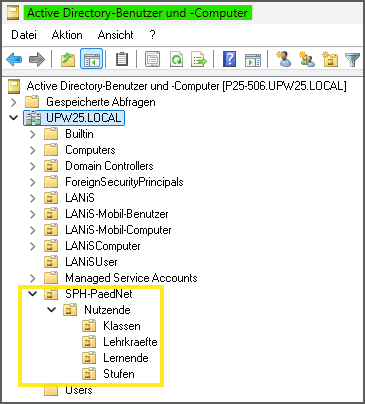
Task: Expand the LANiS-Mobil-Benutzer node
Action: 33,214
